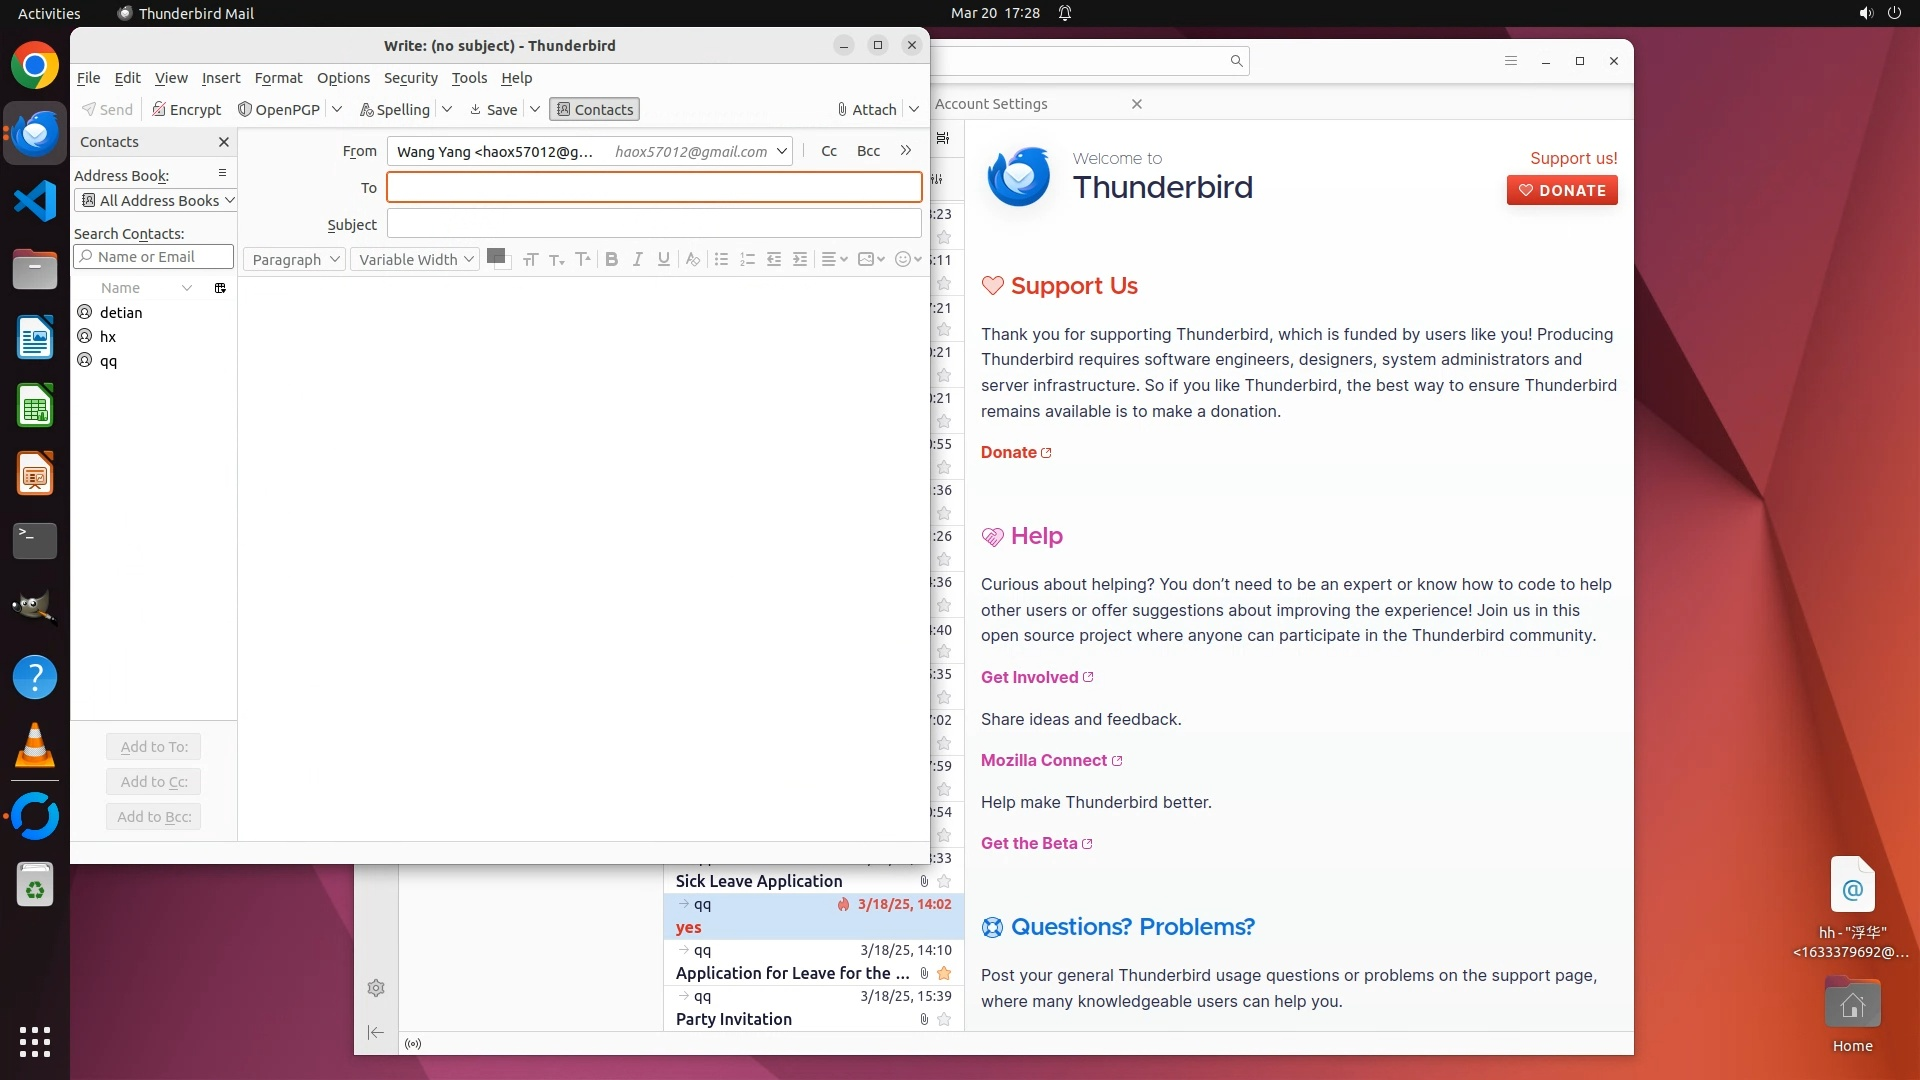The image size is (1920, 1080).
Task: Open the Security menu
Action: 410,78
